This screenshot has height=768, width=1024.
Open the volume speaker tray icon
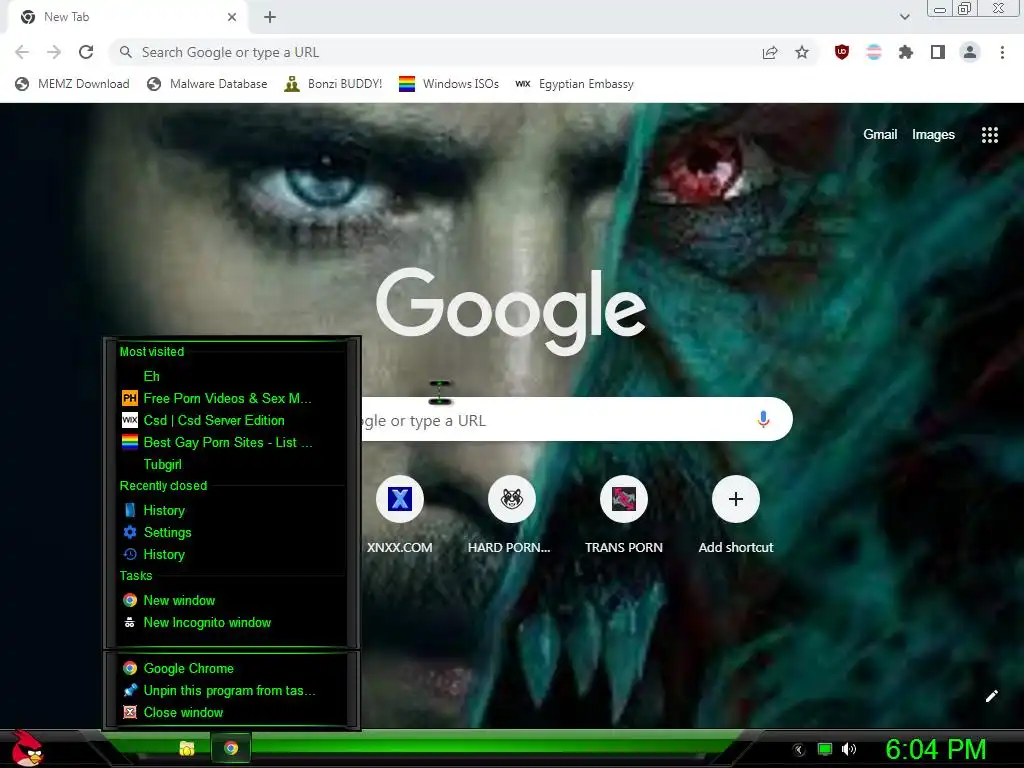click(x=849, y=749)
